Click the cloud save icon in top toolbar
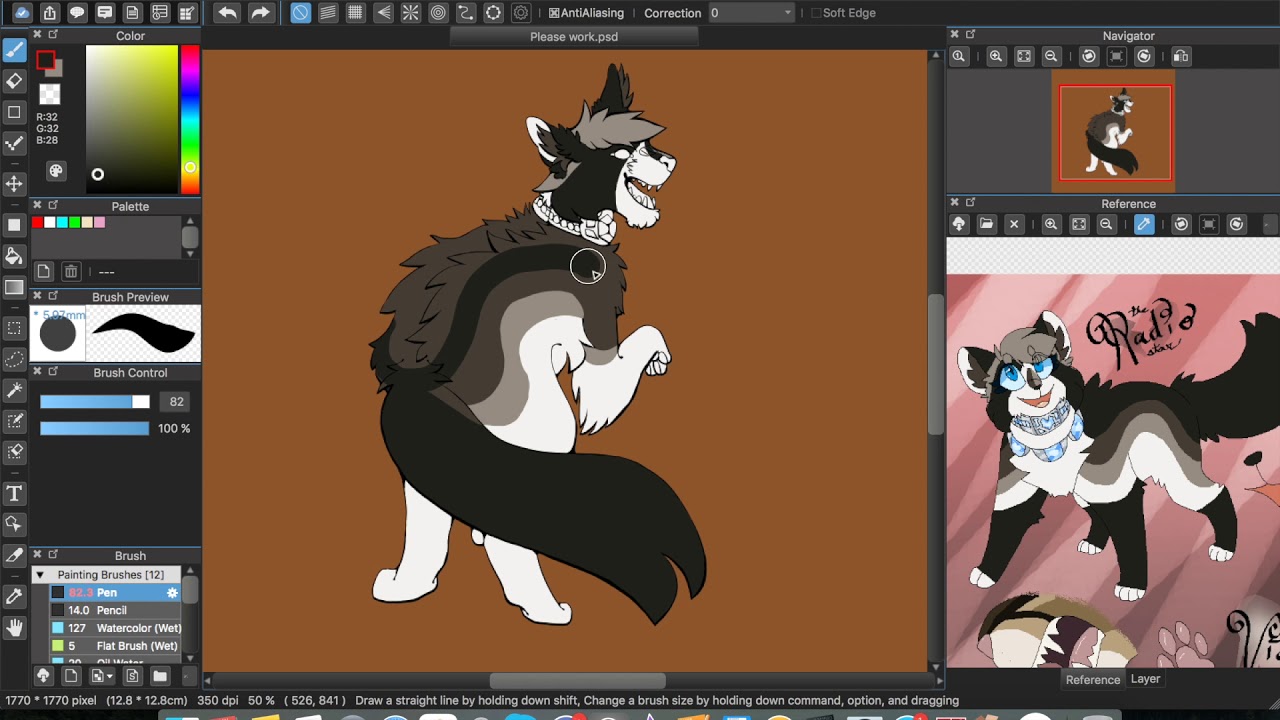1280x720 pixels. (22, 13)
